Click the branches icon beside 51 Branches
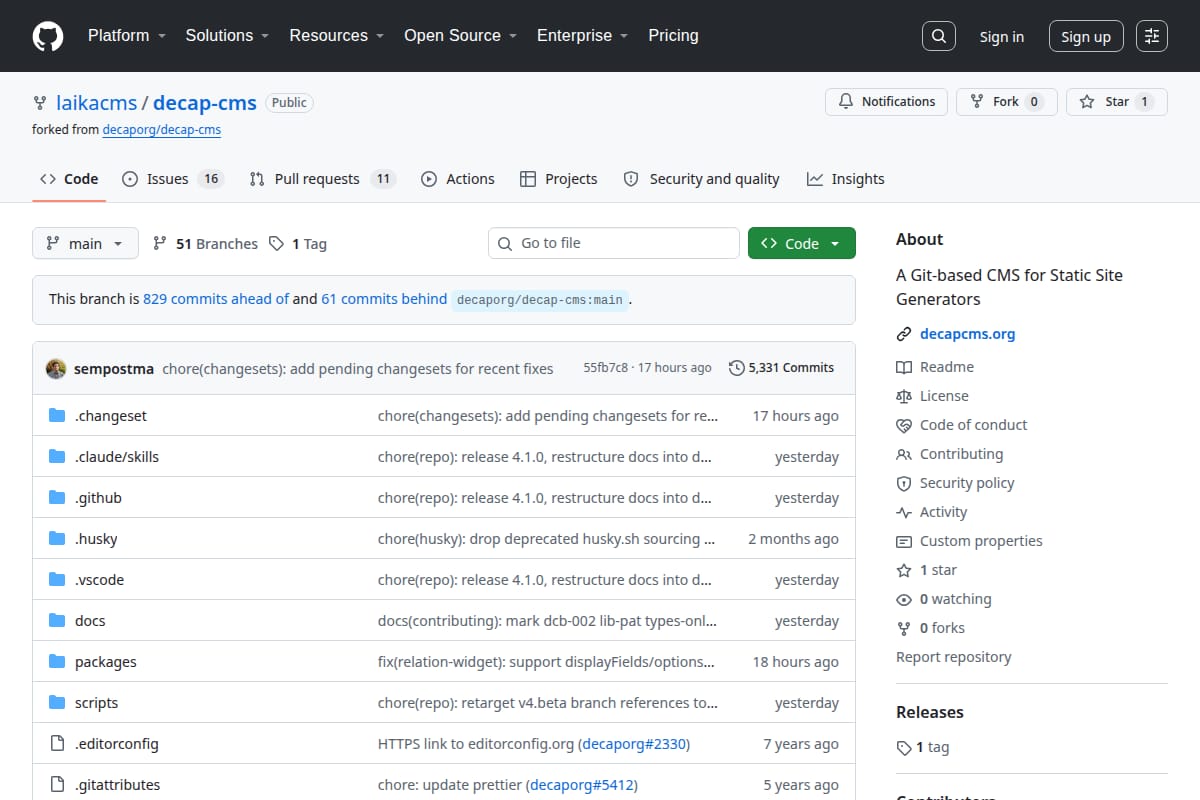Image resolution: width=1200 pixels, height=800 pixels. coord(160,244)
